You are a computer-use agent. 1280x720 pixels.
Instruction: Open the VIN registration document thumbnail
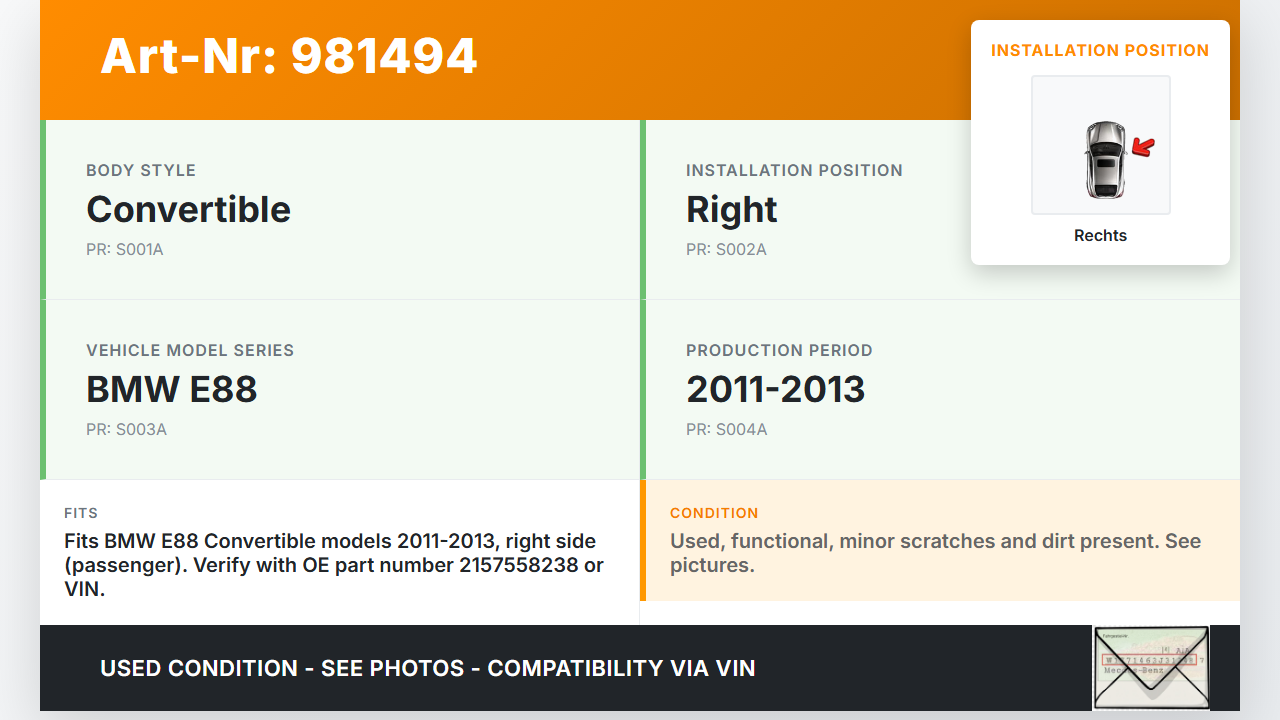[x=1150, y=667]
